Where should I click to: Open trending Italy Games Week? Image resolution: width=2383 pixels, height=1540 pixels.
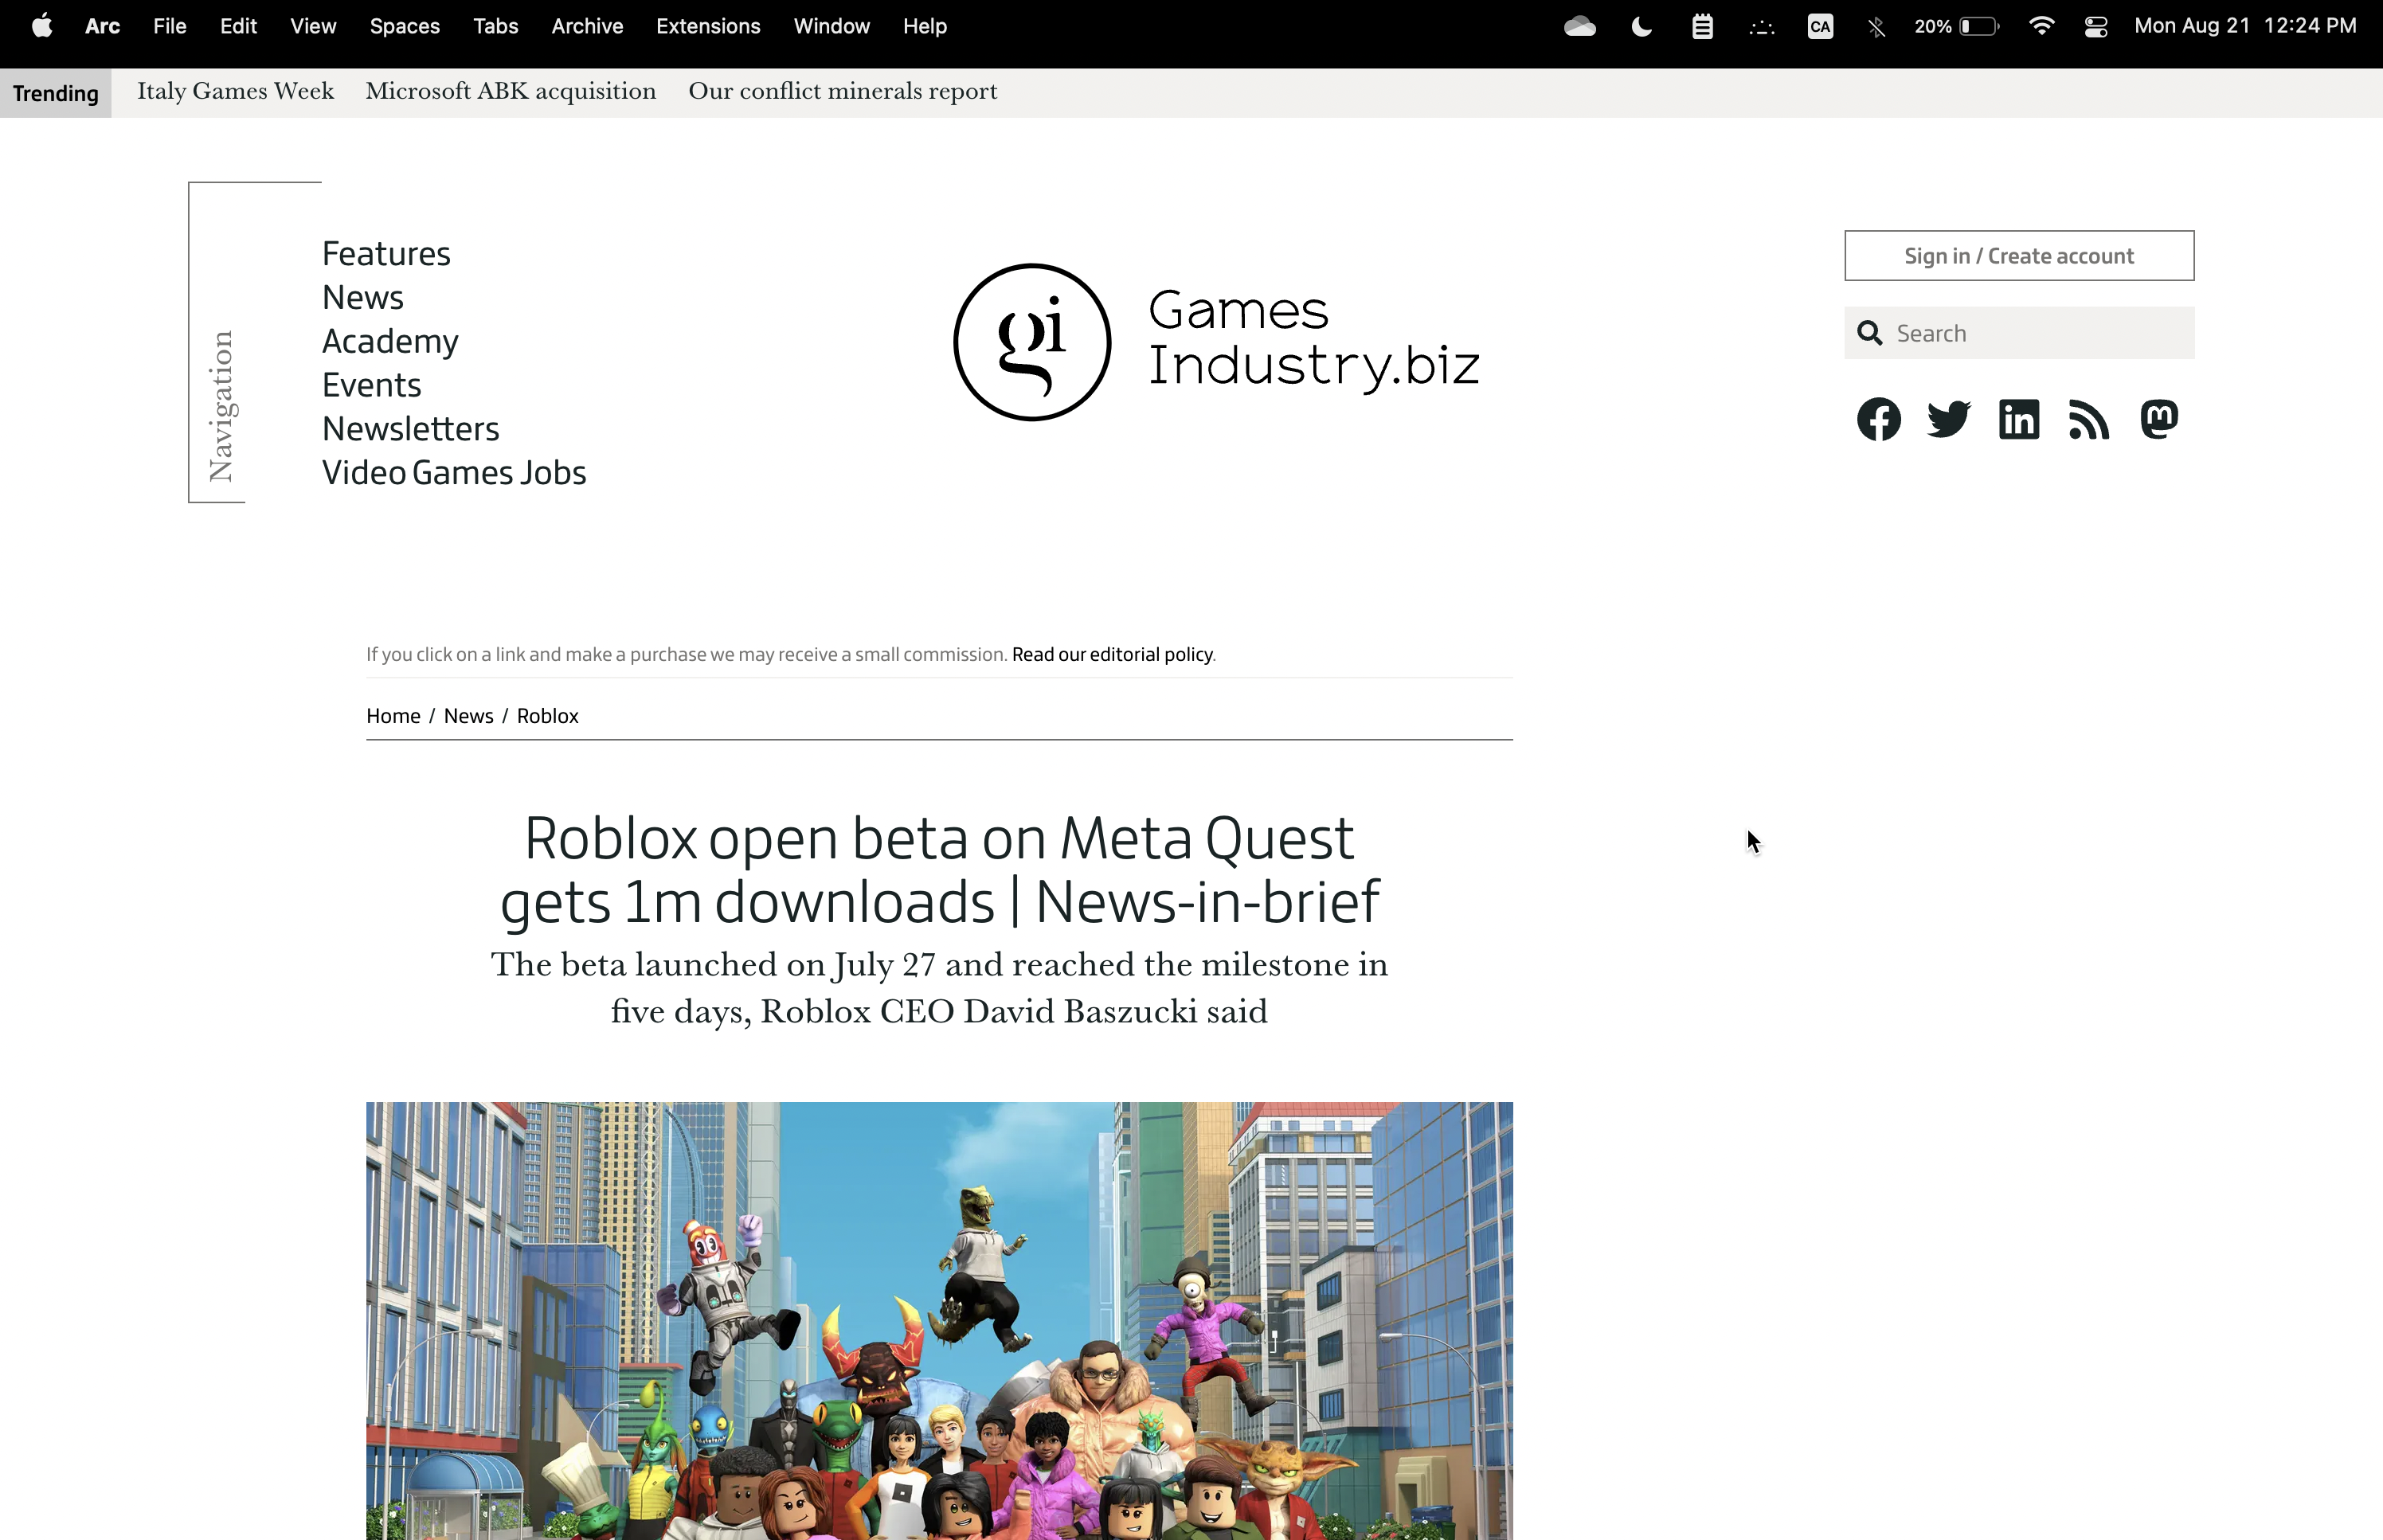(x=235, y=91)
